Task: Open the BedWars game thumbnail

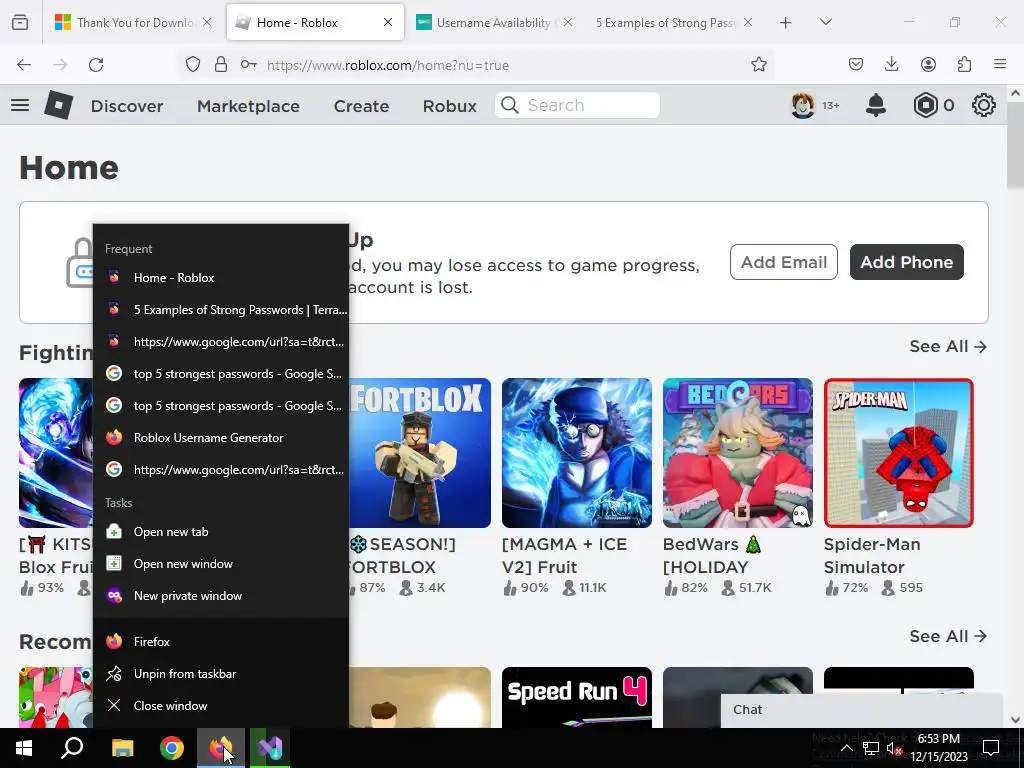Action: click(x=738, y=453)
